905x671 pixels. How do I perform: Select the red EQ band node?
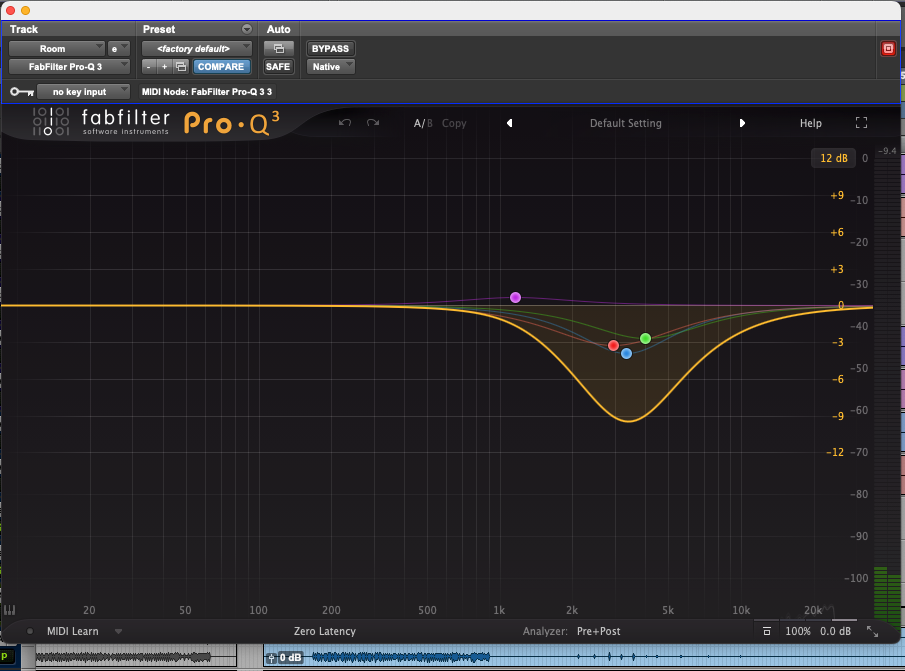(x=614, y=346)
